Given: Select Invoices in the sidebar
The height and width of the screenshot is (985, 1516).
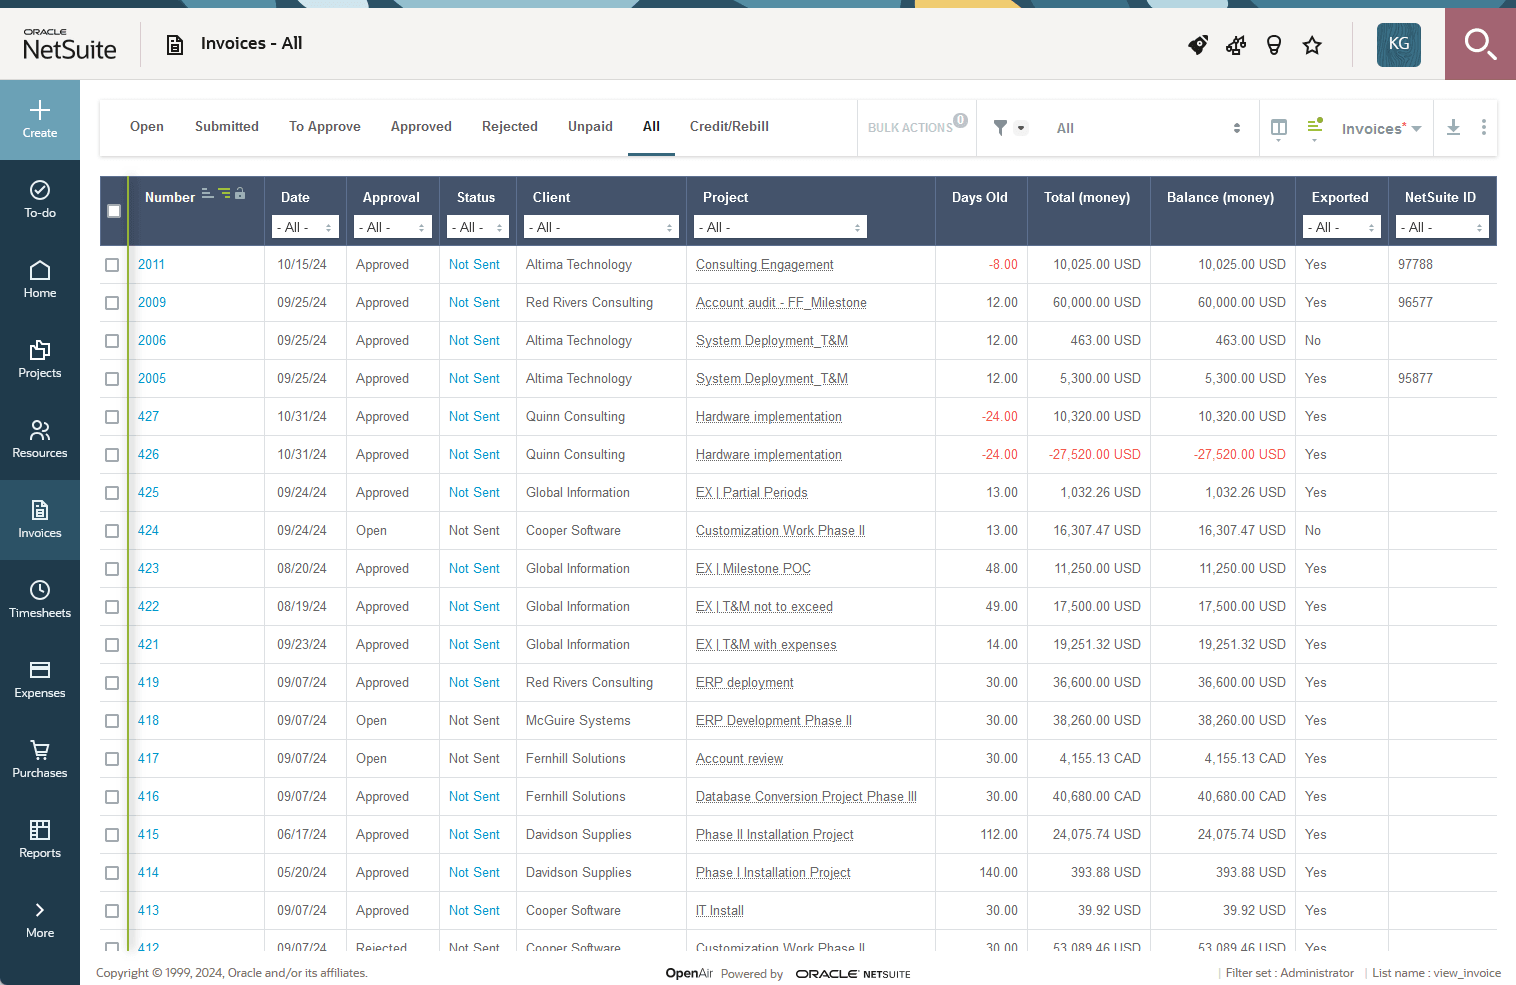Looking at the screenshot, I should coord(40,520).
